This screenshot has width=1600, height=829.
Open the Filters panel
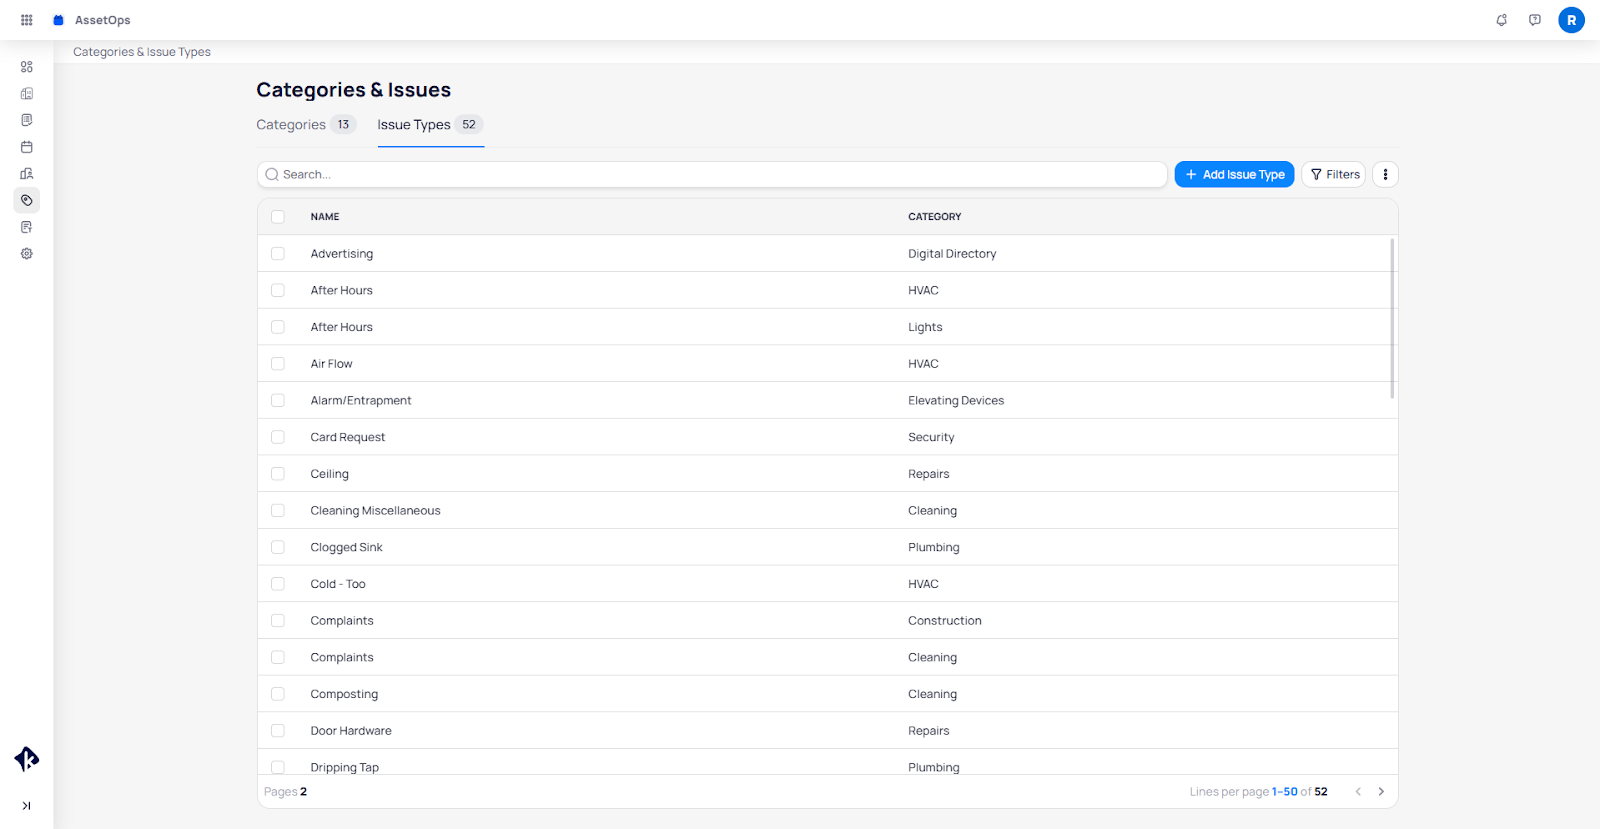1334,174
